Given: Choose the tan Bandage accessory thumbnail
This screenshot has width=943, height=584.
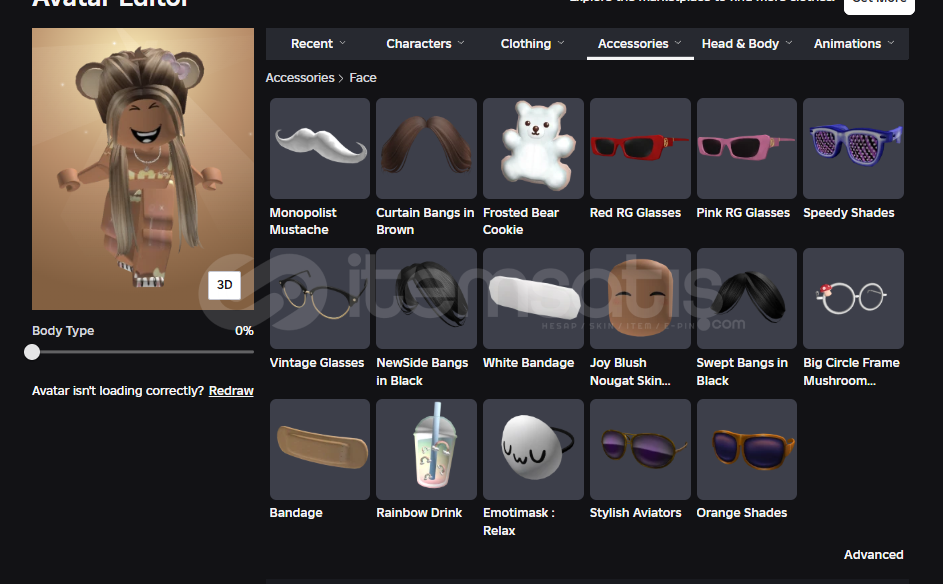Looking at the screenshot, I should click(x=320, y=449).
